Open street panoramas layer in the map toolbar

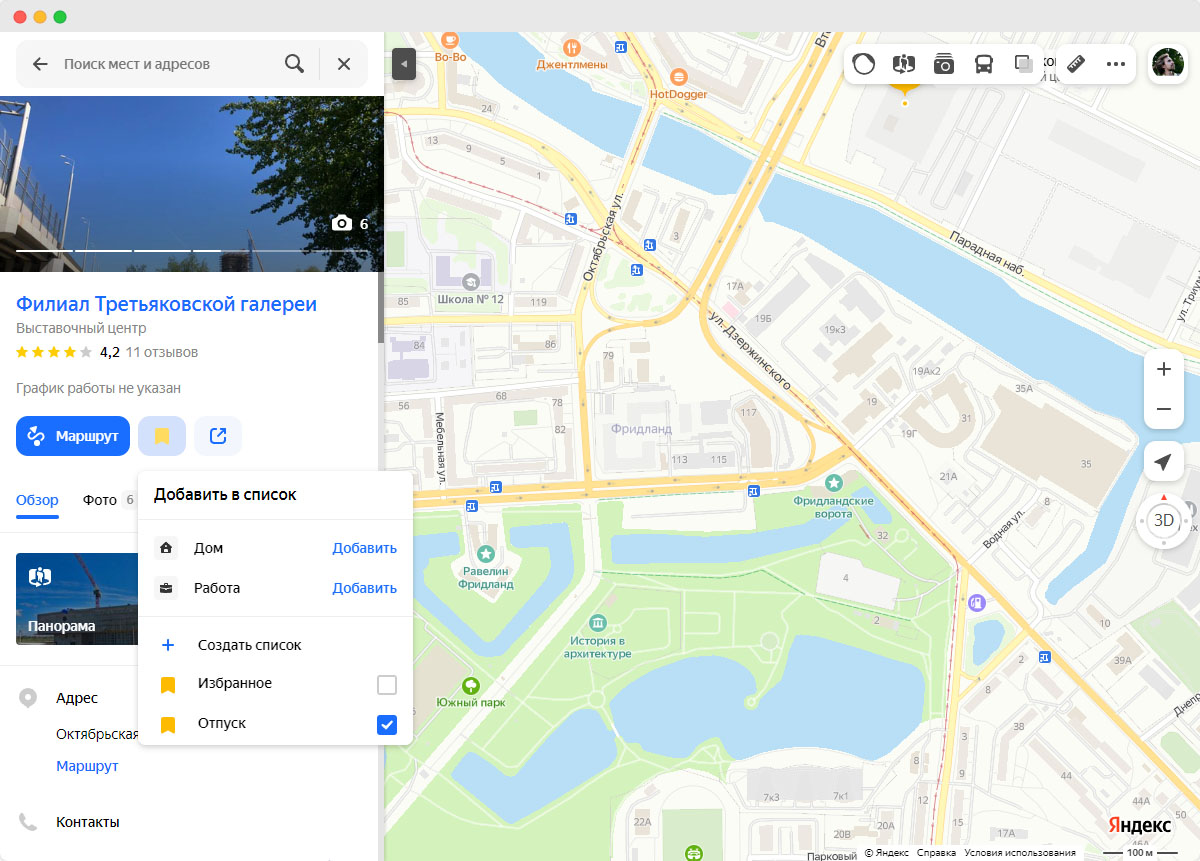coord(904,64)
